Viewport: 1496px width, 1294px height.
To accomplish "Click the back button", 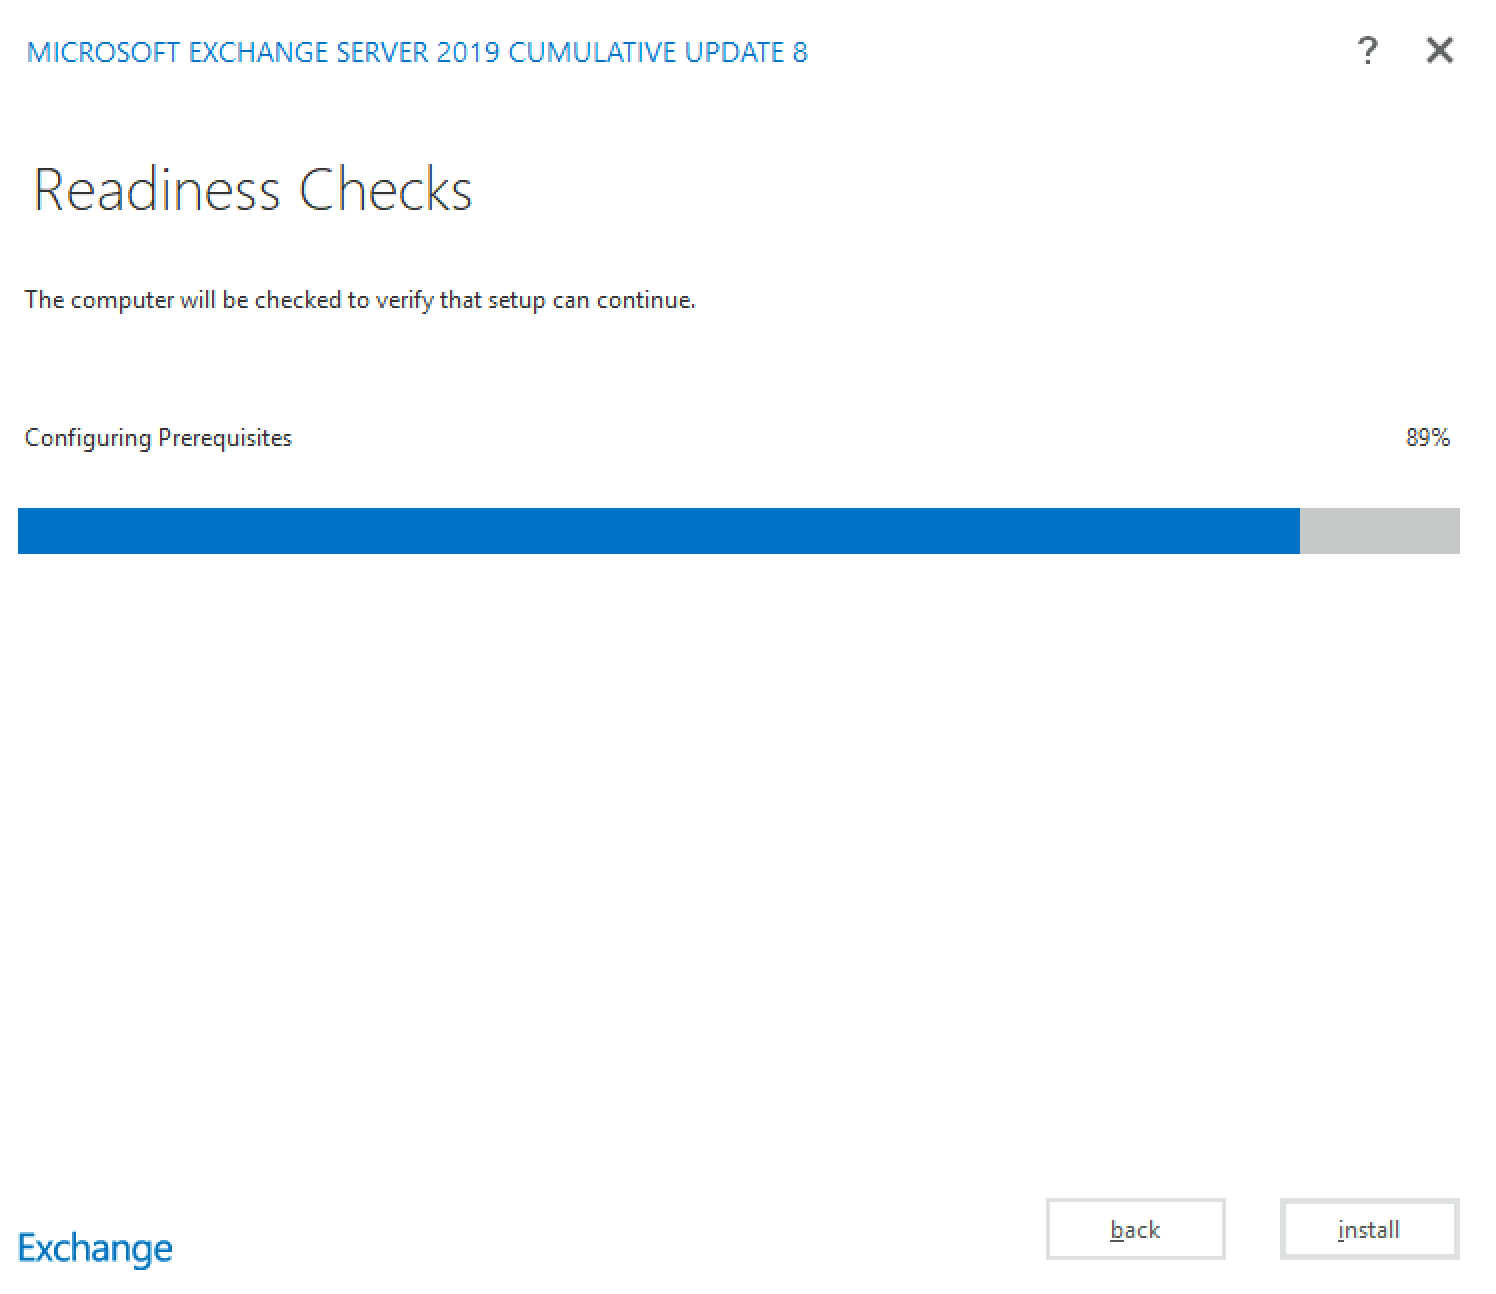I will [1135, 1229].
